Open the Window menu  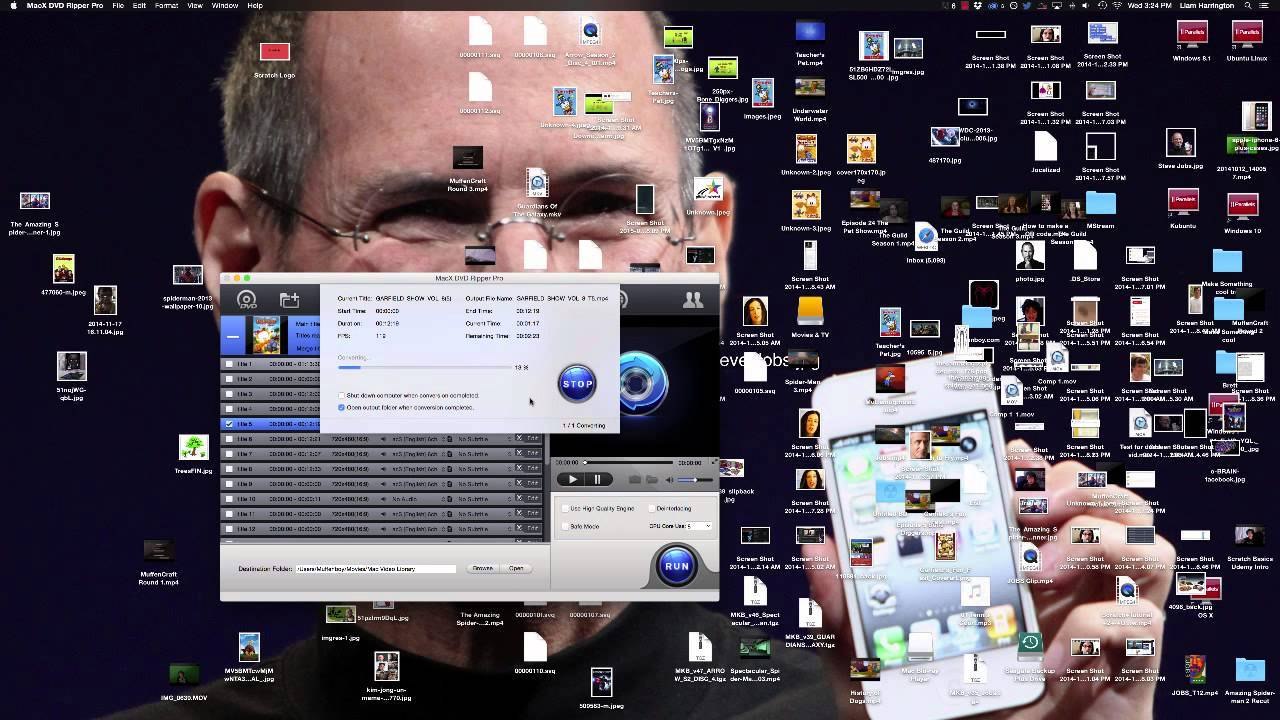(x=225, y=6)
